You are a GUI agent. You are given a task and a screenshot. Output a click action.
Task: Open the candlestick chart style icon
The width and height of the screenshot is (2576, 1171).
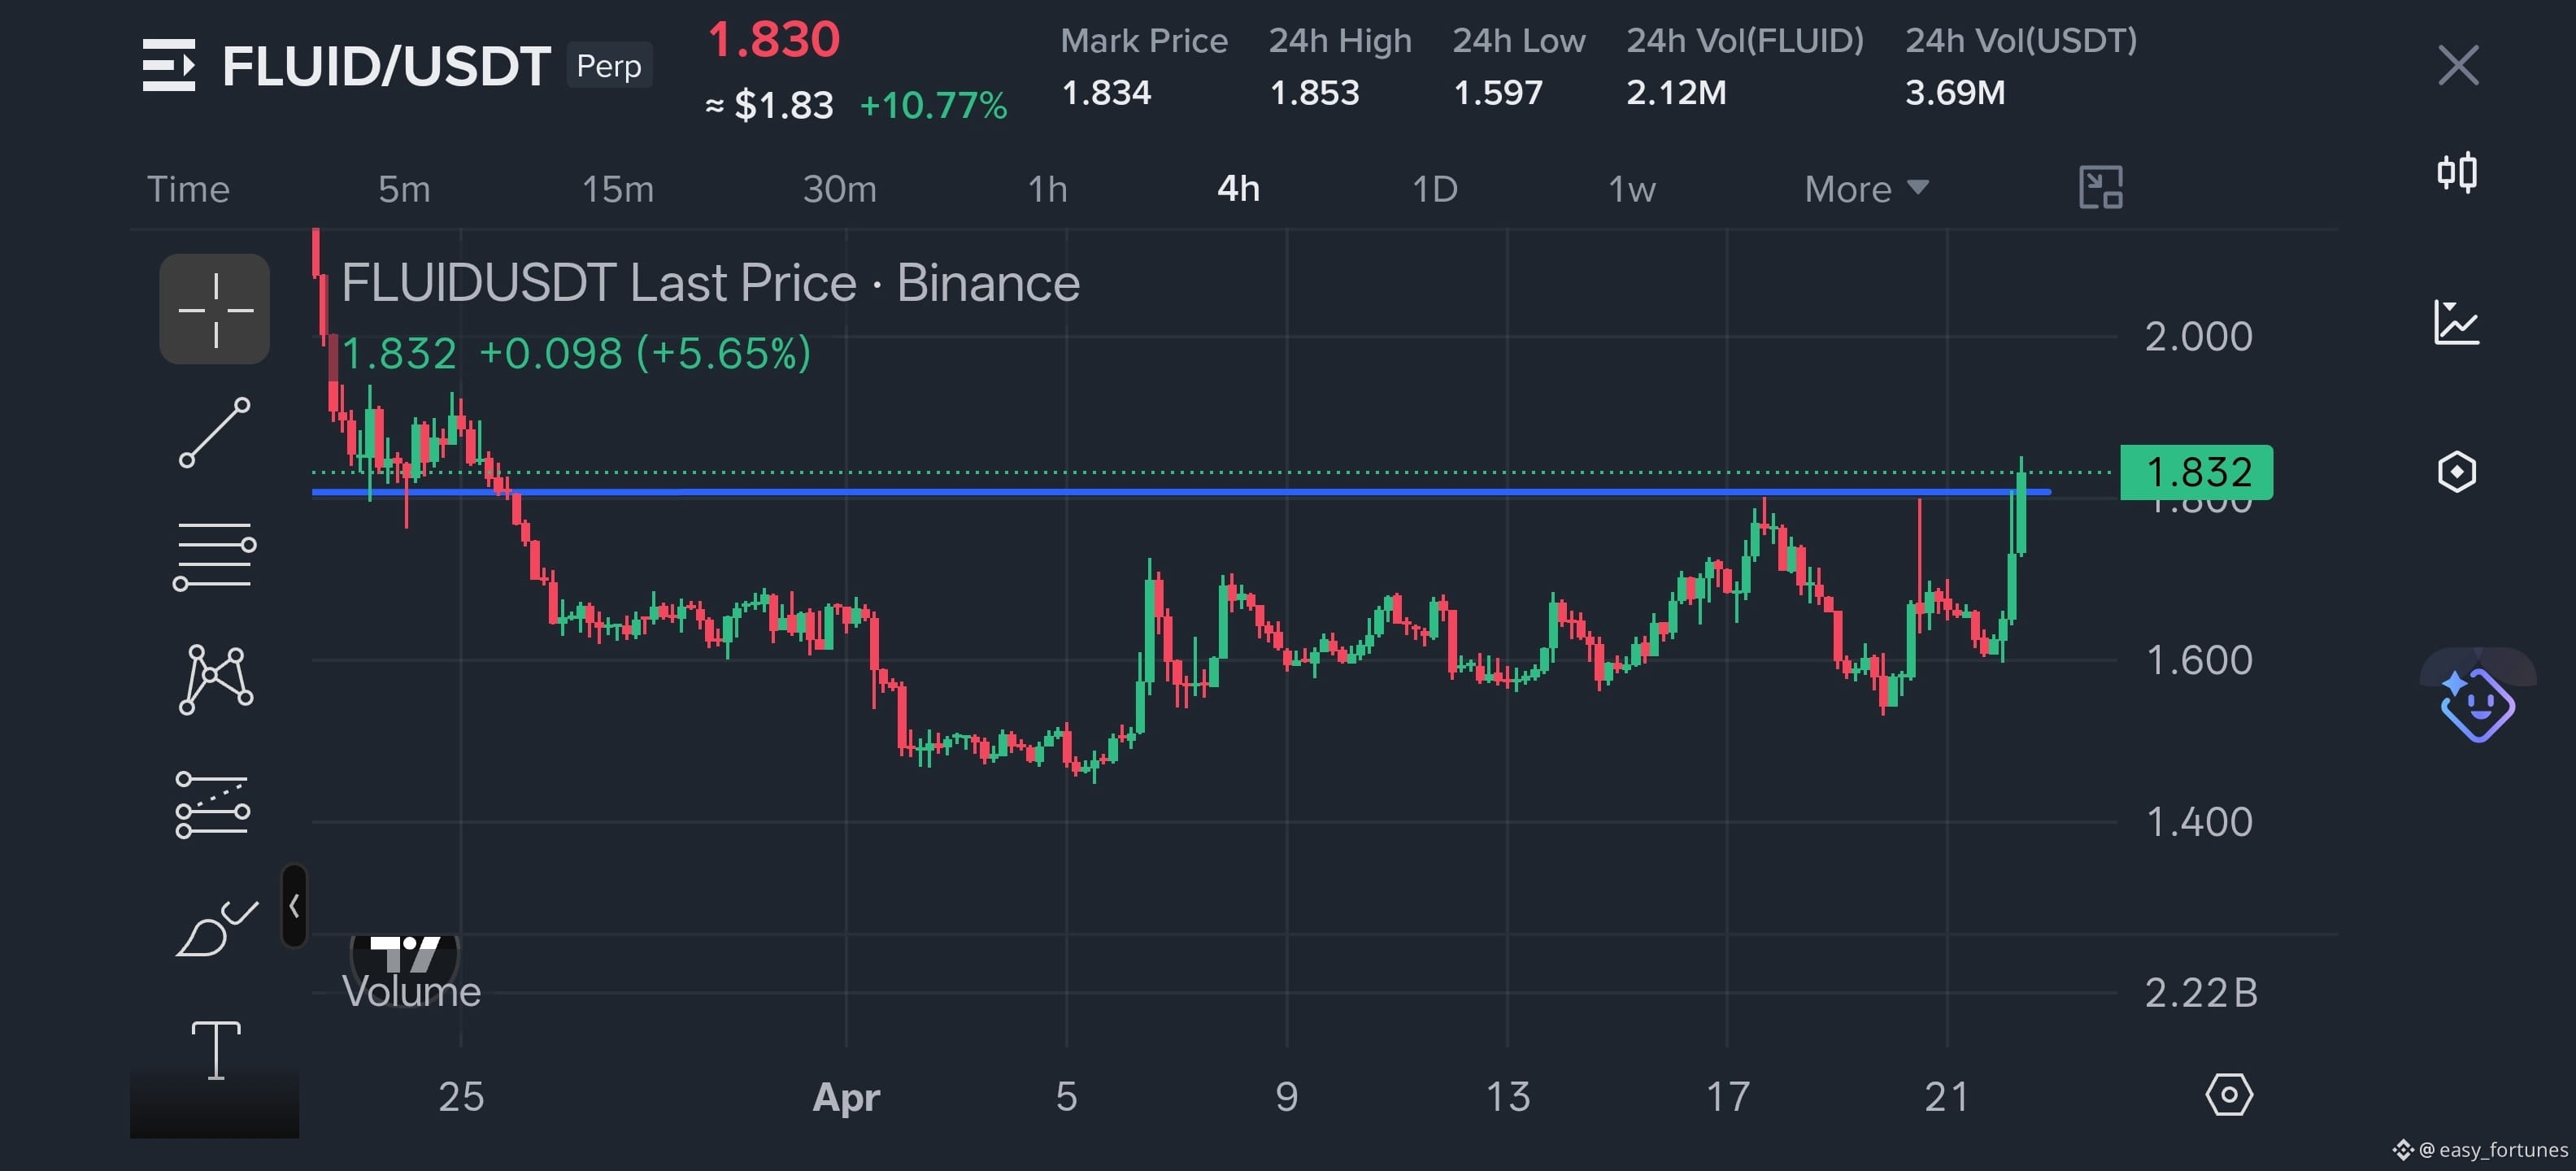click(2457, 172)
